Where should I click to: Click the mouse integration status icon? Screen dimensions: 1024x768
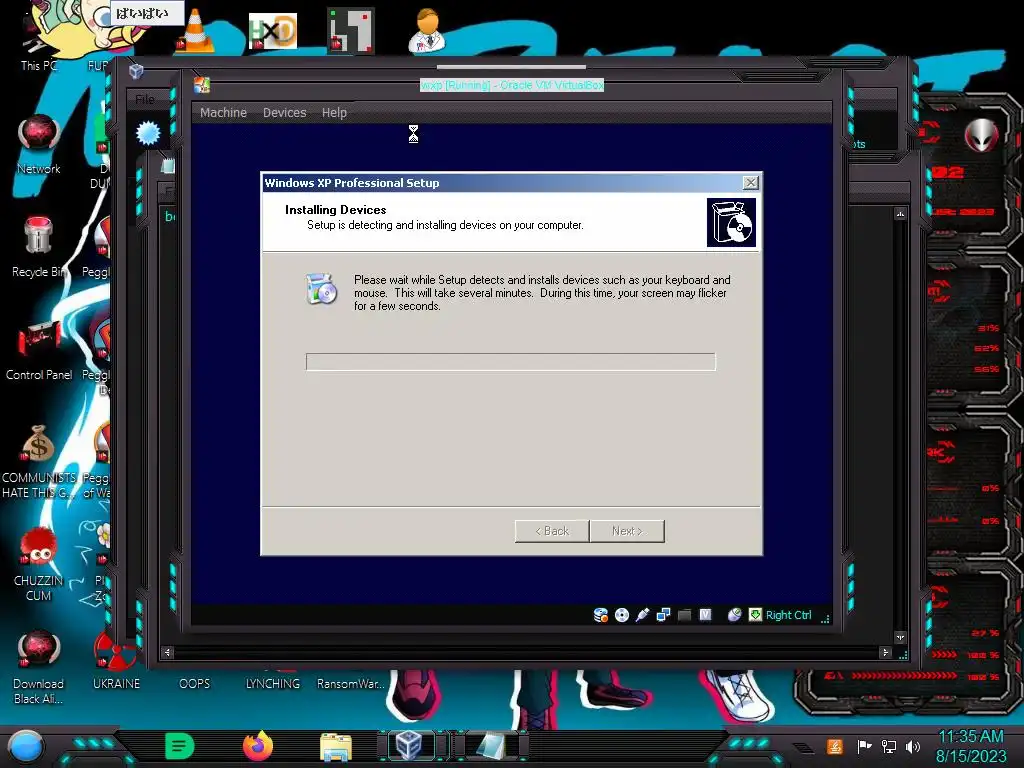coord(735,615)
